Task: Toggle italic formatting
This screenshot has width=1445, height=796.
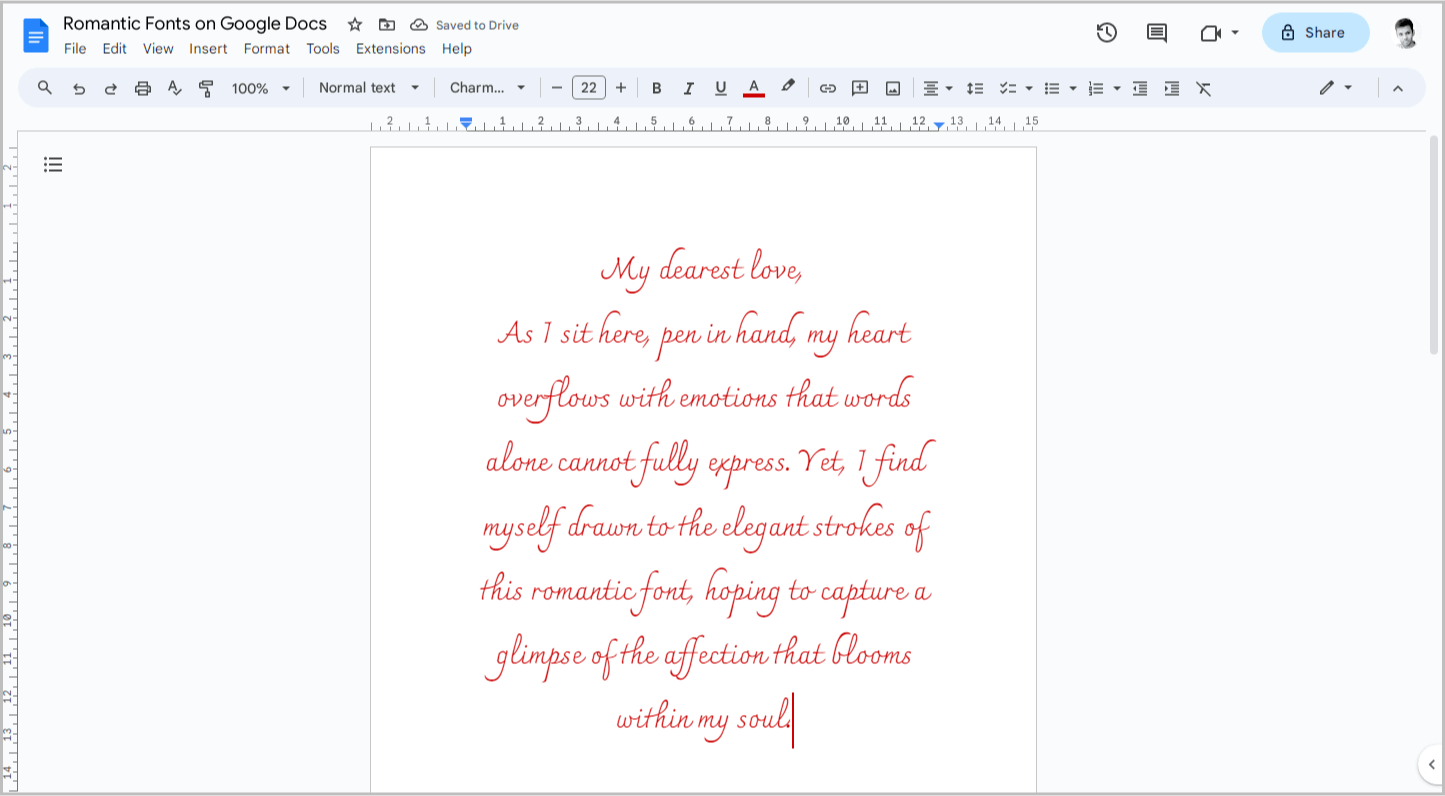Action: pyautogui.click(x=689, y=88)
